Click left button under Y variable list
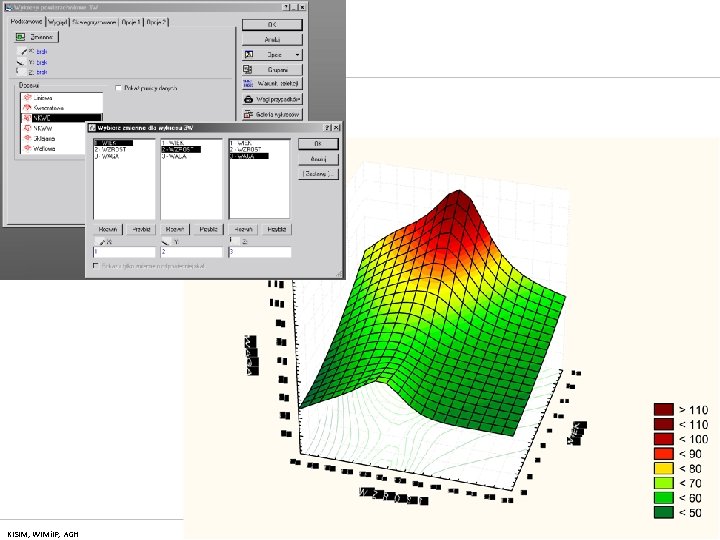 [x=175, y=229]
